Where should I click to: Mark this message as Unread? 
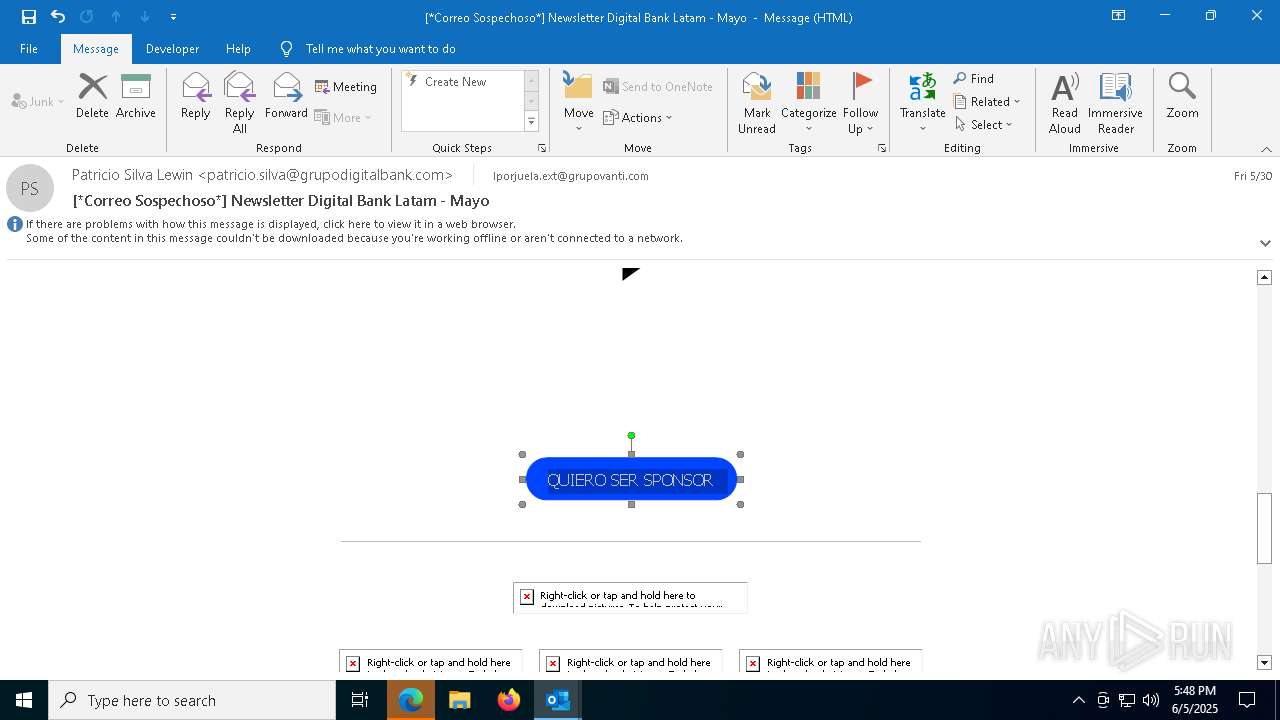pos(757,103)
